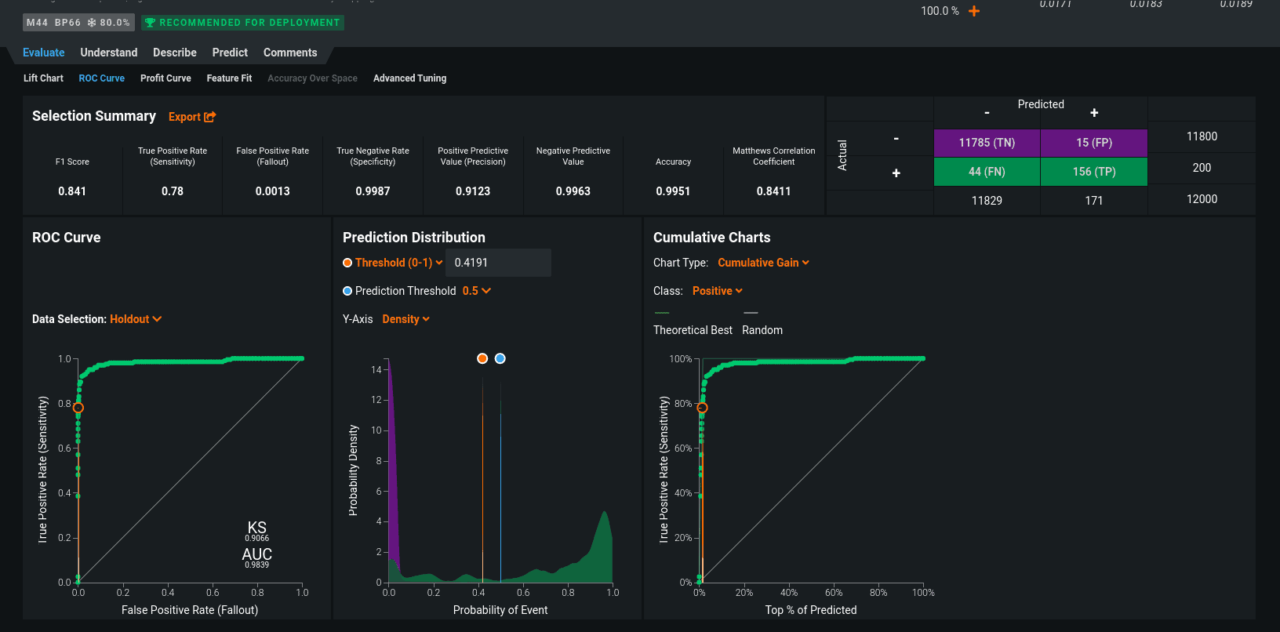Click the orange threshold circle on the ROC curve
The height and width of the screenshot is (632, 1280).
point(78,408)
